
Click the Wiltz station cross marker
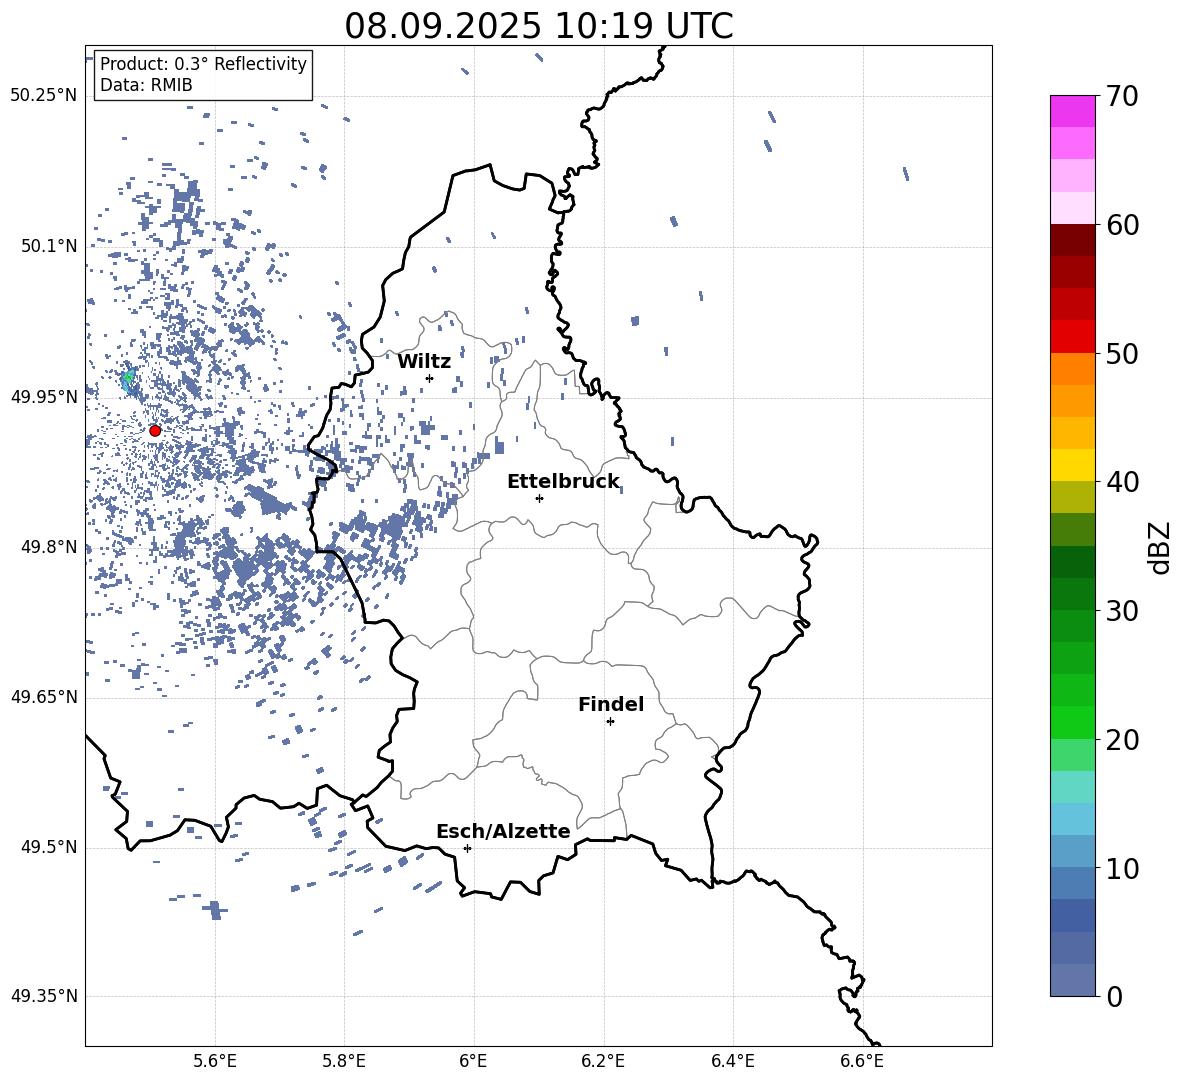(x=429, y=378)
